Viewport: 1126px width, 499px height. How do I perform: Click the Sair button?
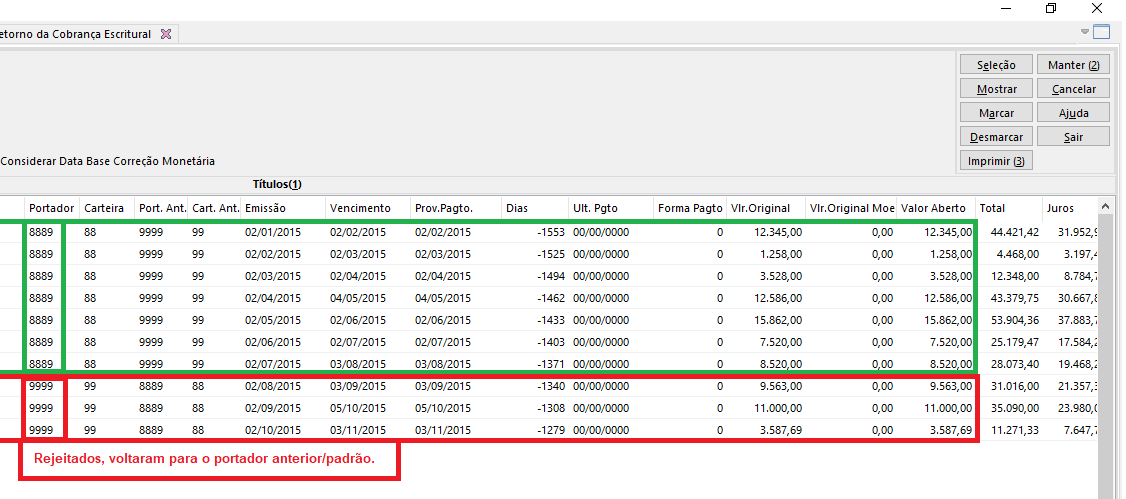(1074, 136)
